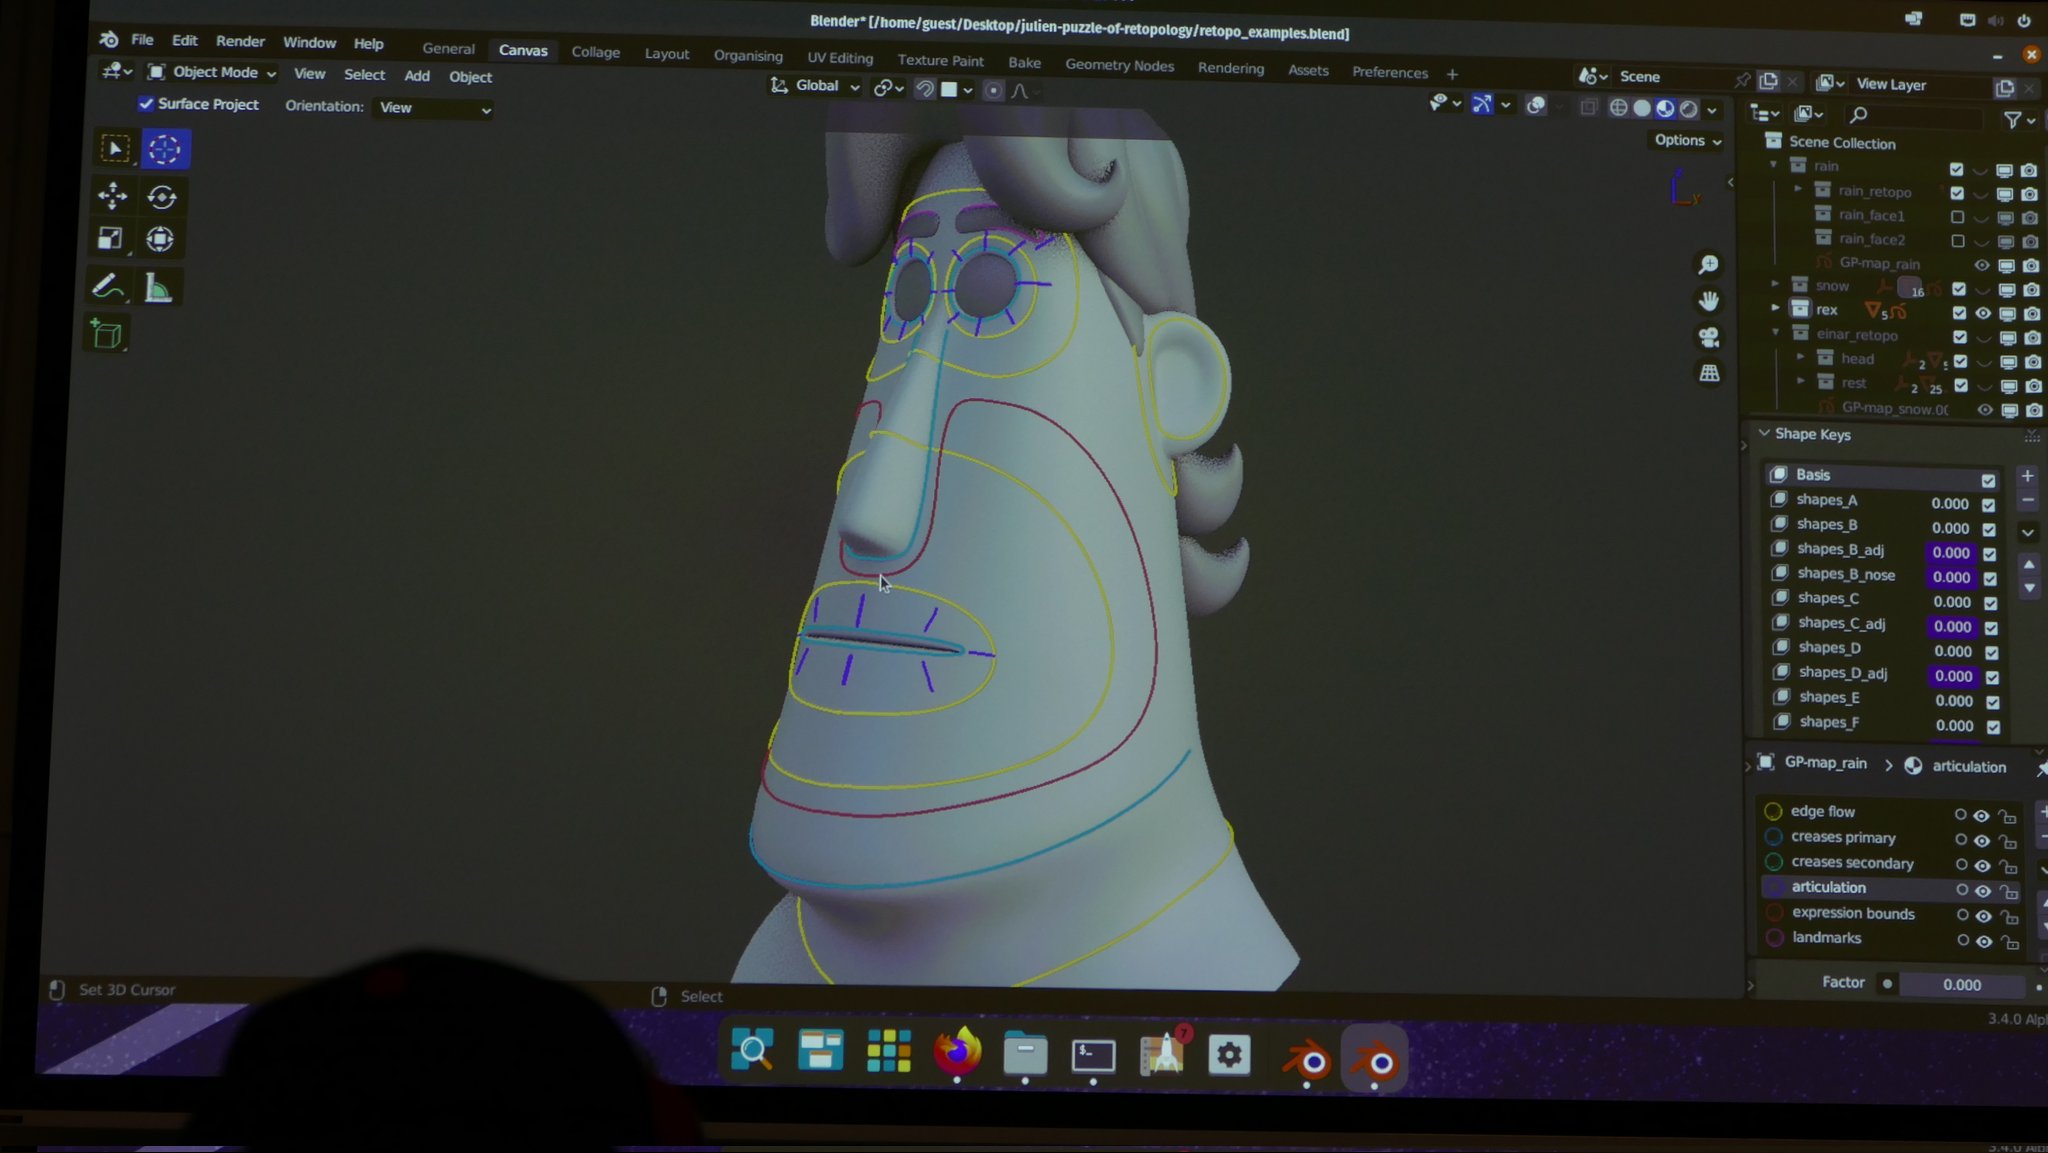Switch to solid viewport shading
This screenshot has width=2048, height=1153.
coord(1642,108)
